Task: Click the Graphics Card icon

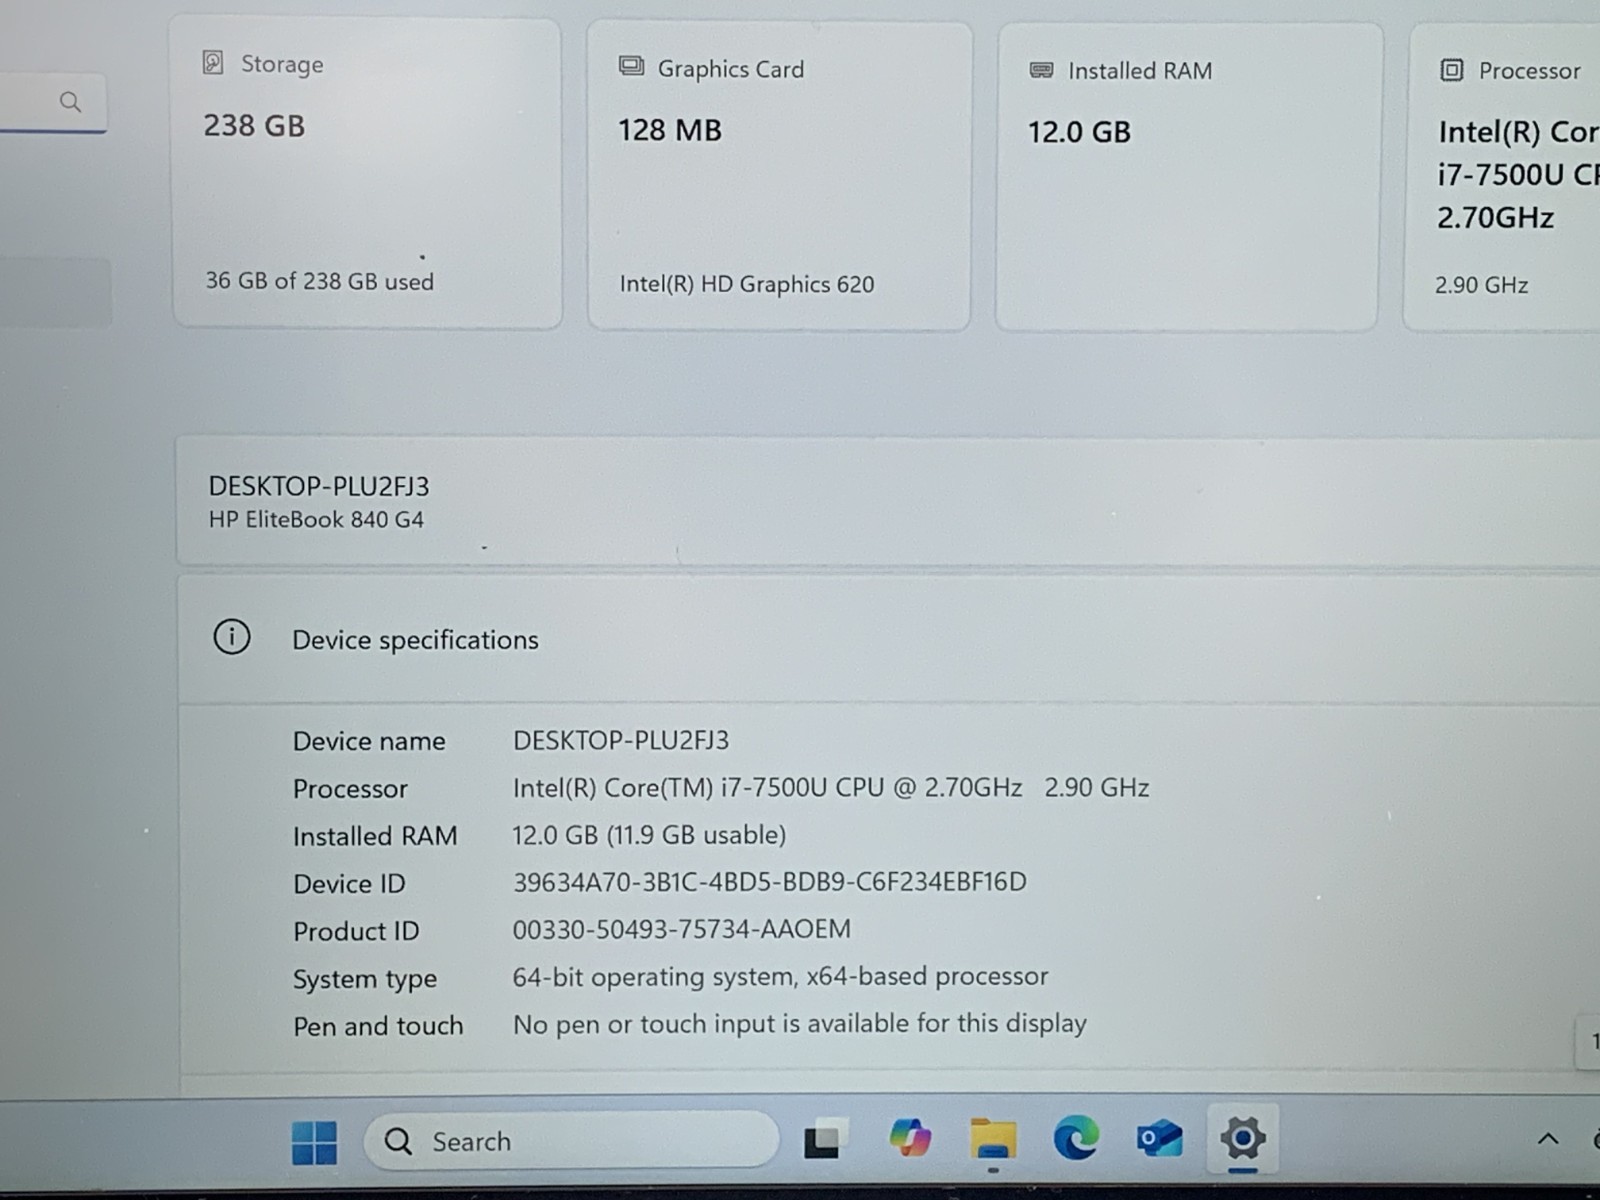Action: click(x=631, y=67)
